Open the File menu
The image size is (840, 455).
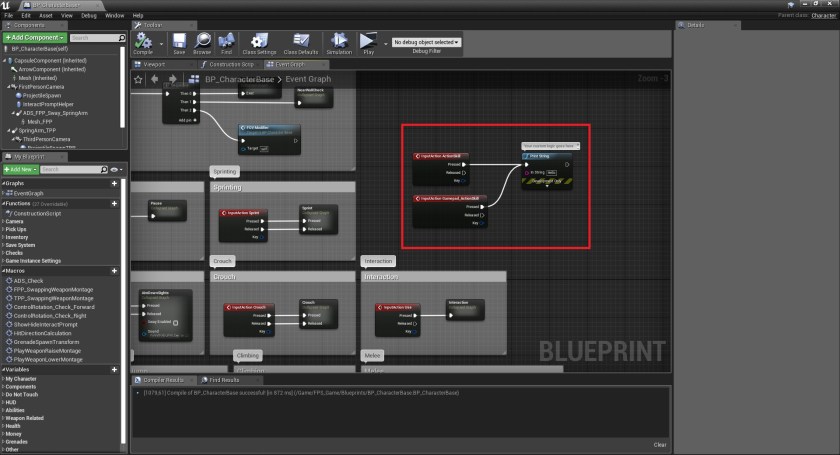pyautogui.click(x=9, y=16)
